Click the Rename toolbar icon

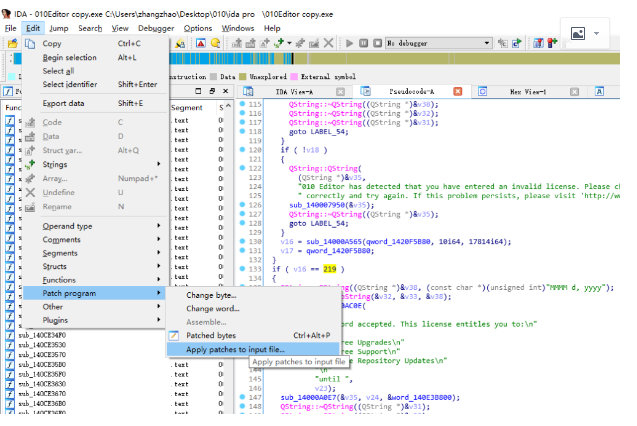(x=314, y=43)
